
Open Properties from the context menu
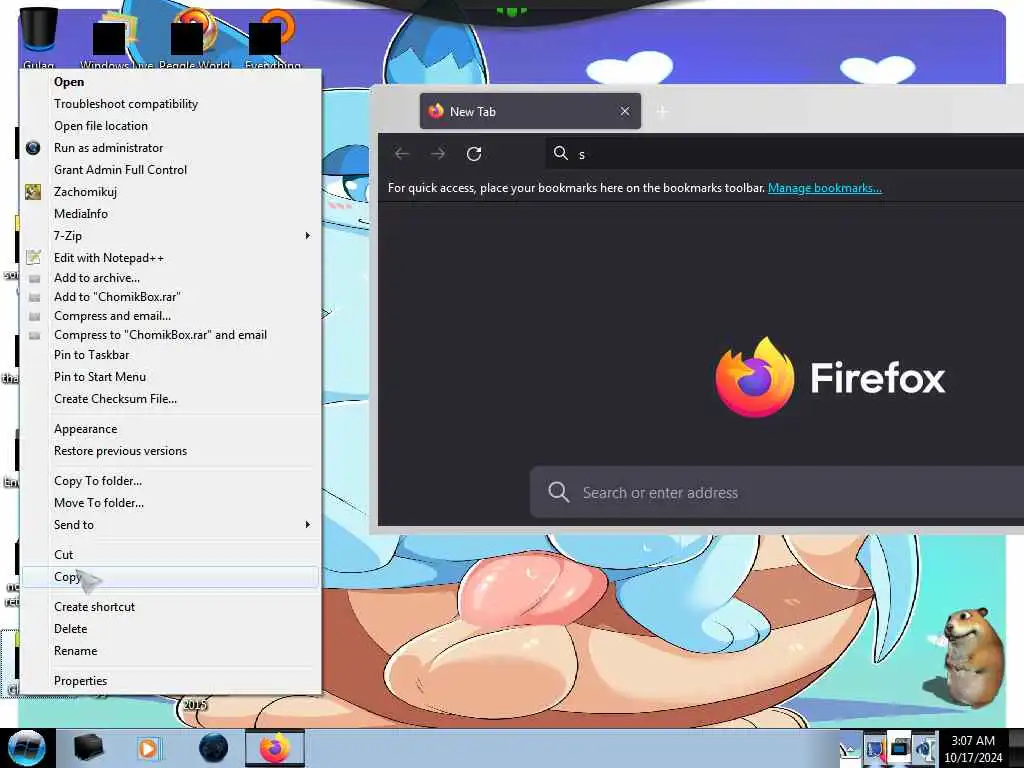point(171,680)
